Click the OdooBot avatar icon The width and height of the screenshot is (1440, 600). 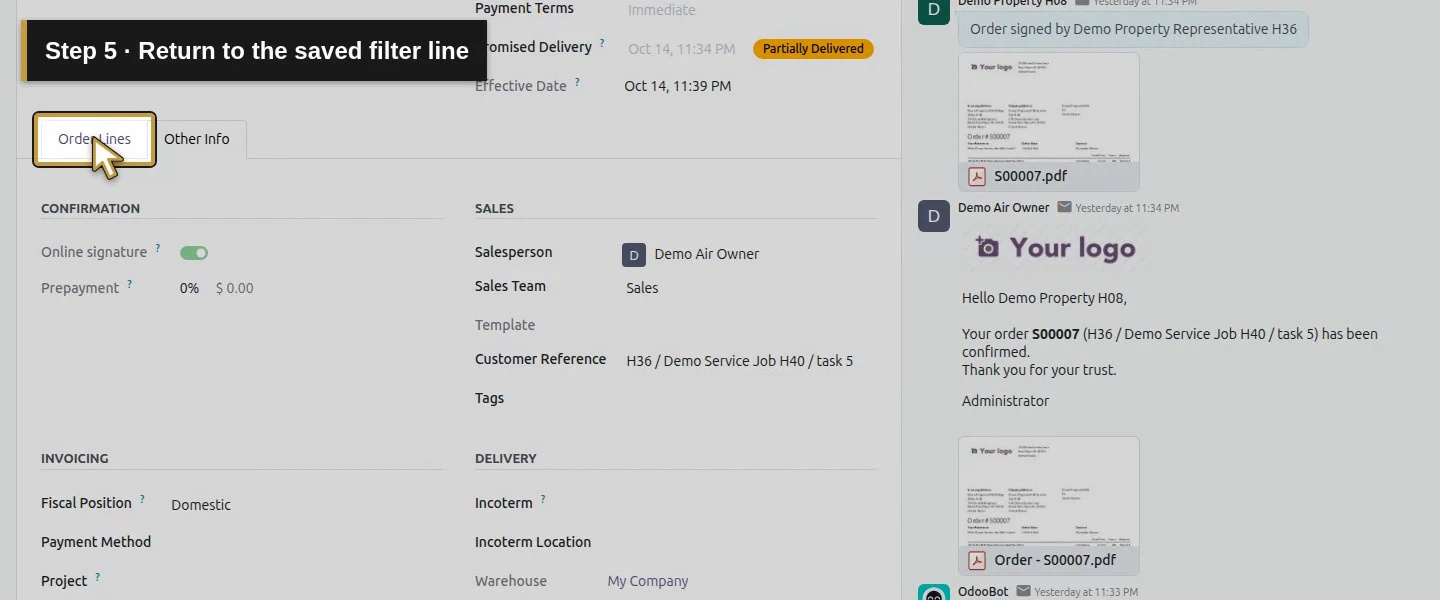click(934, 592)
